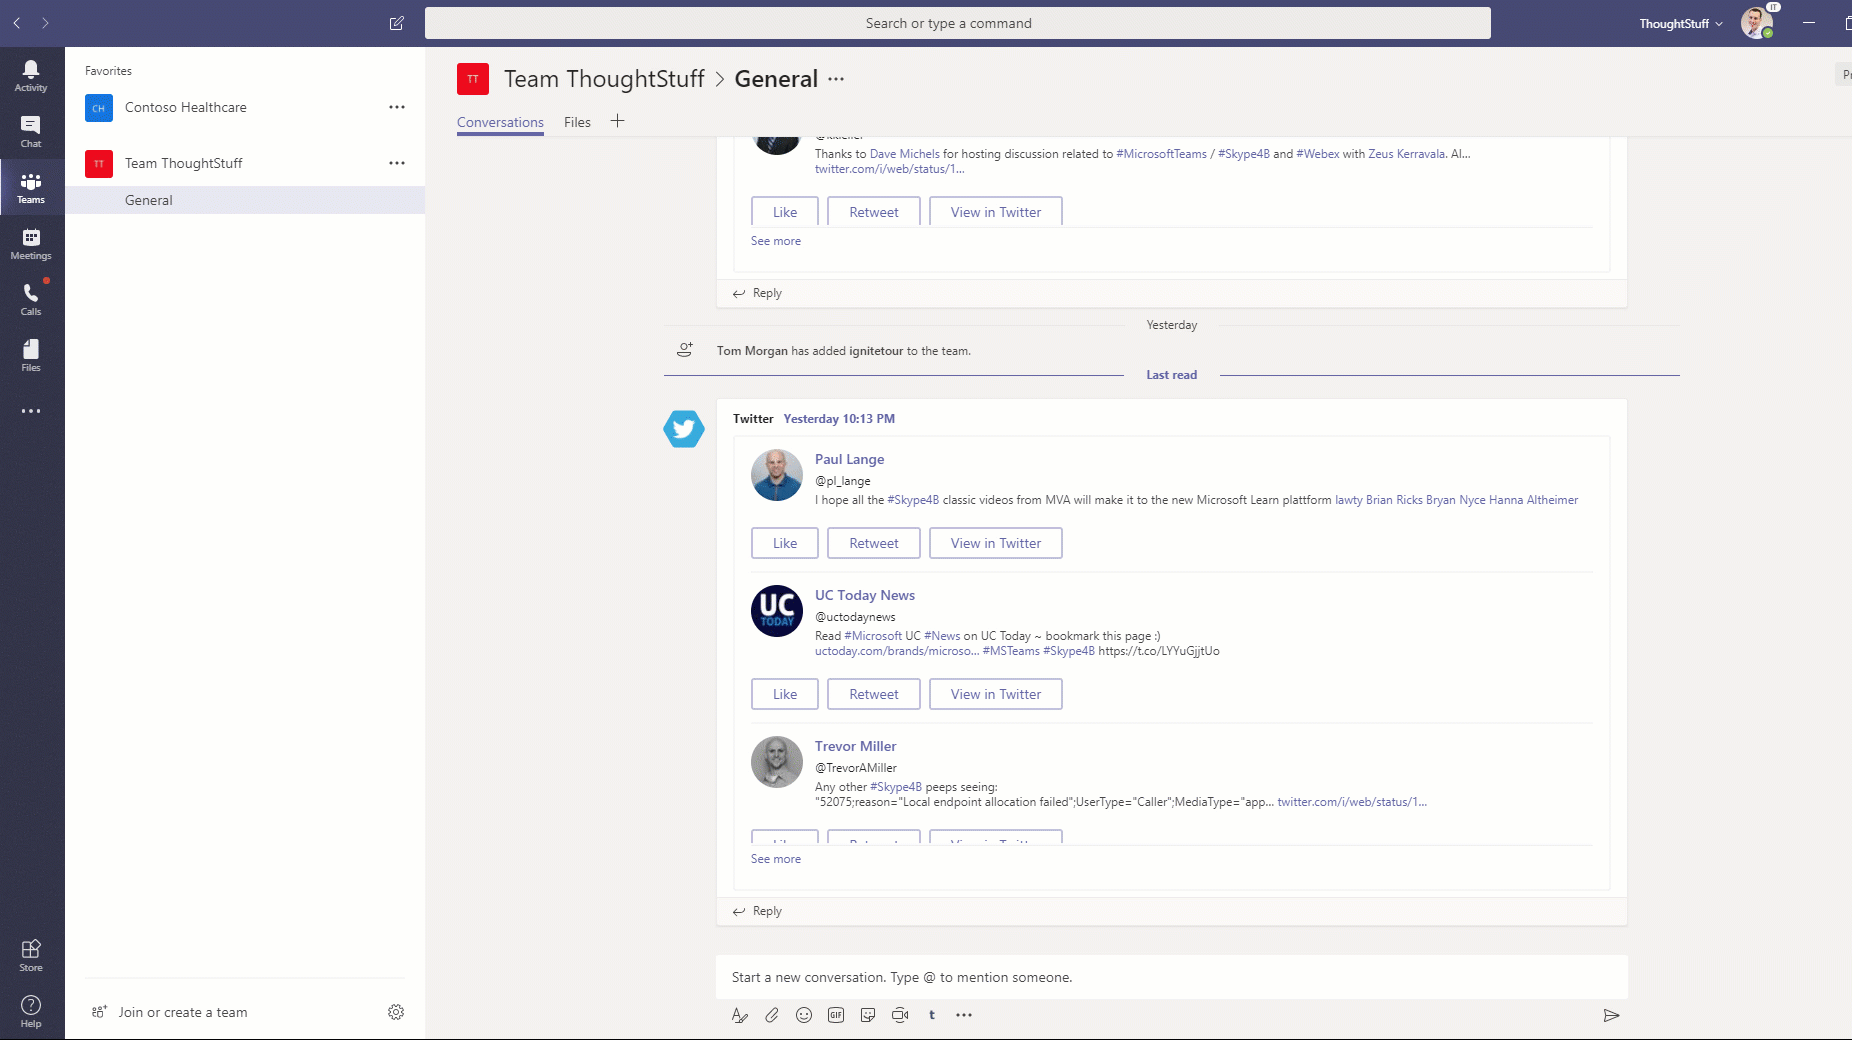Open the Help icon
The image size is (1852, 1040).
(x=31, y=1011)
